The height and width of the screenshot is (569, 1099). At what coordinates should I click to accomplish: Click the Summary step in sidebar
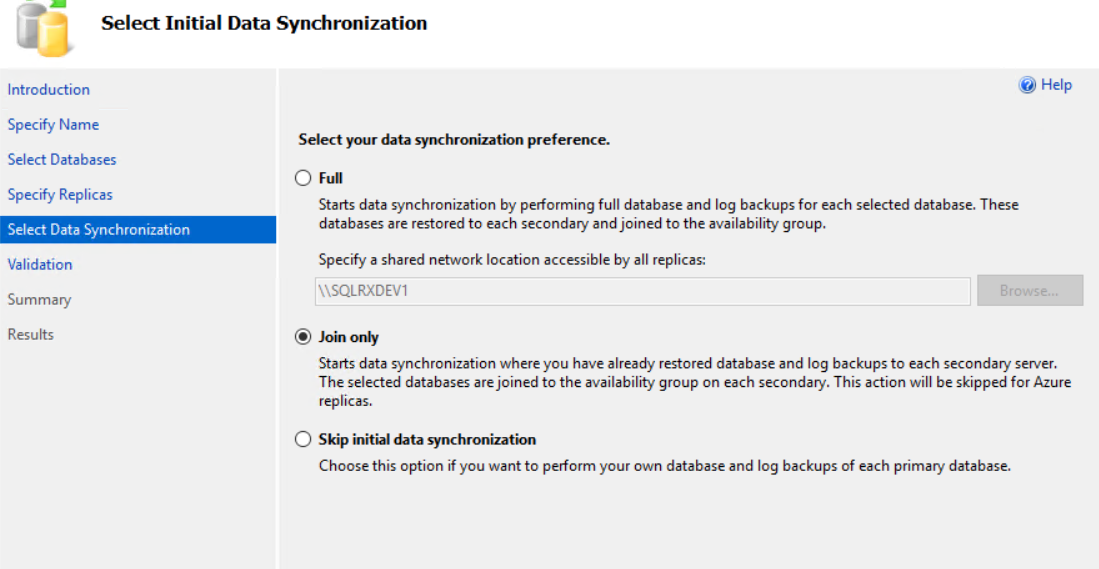pos(39,299)
